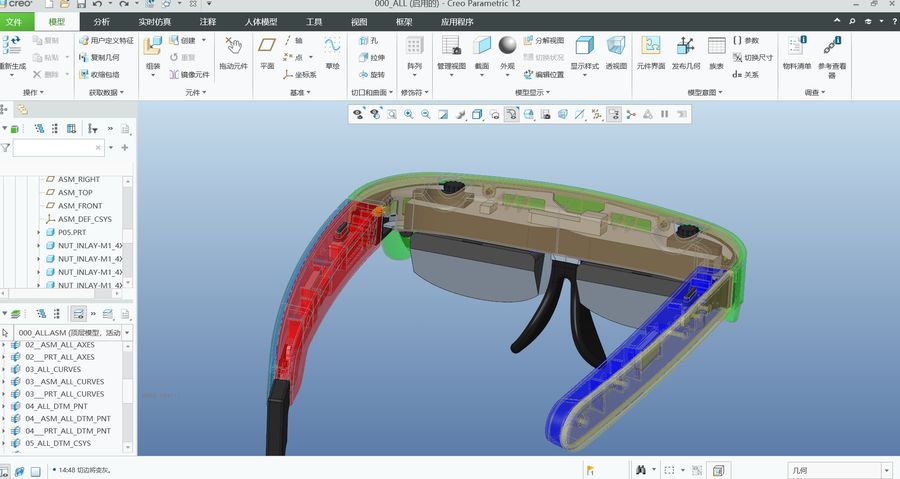Toggle the 分解视图 exploded view
The image size is (900, 479).
[x=543, y=41]
